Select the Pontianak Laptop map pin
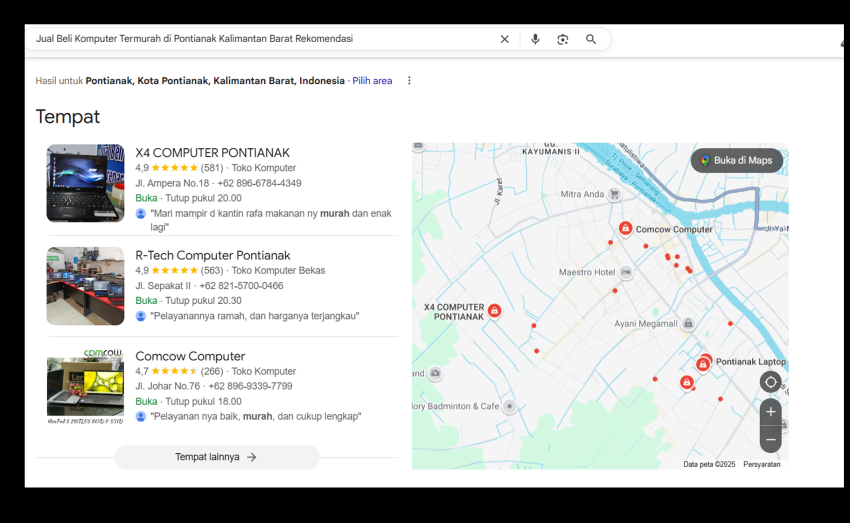This screenshot has width=850, height=523. tap(704, 362)
